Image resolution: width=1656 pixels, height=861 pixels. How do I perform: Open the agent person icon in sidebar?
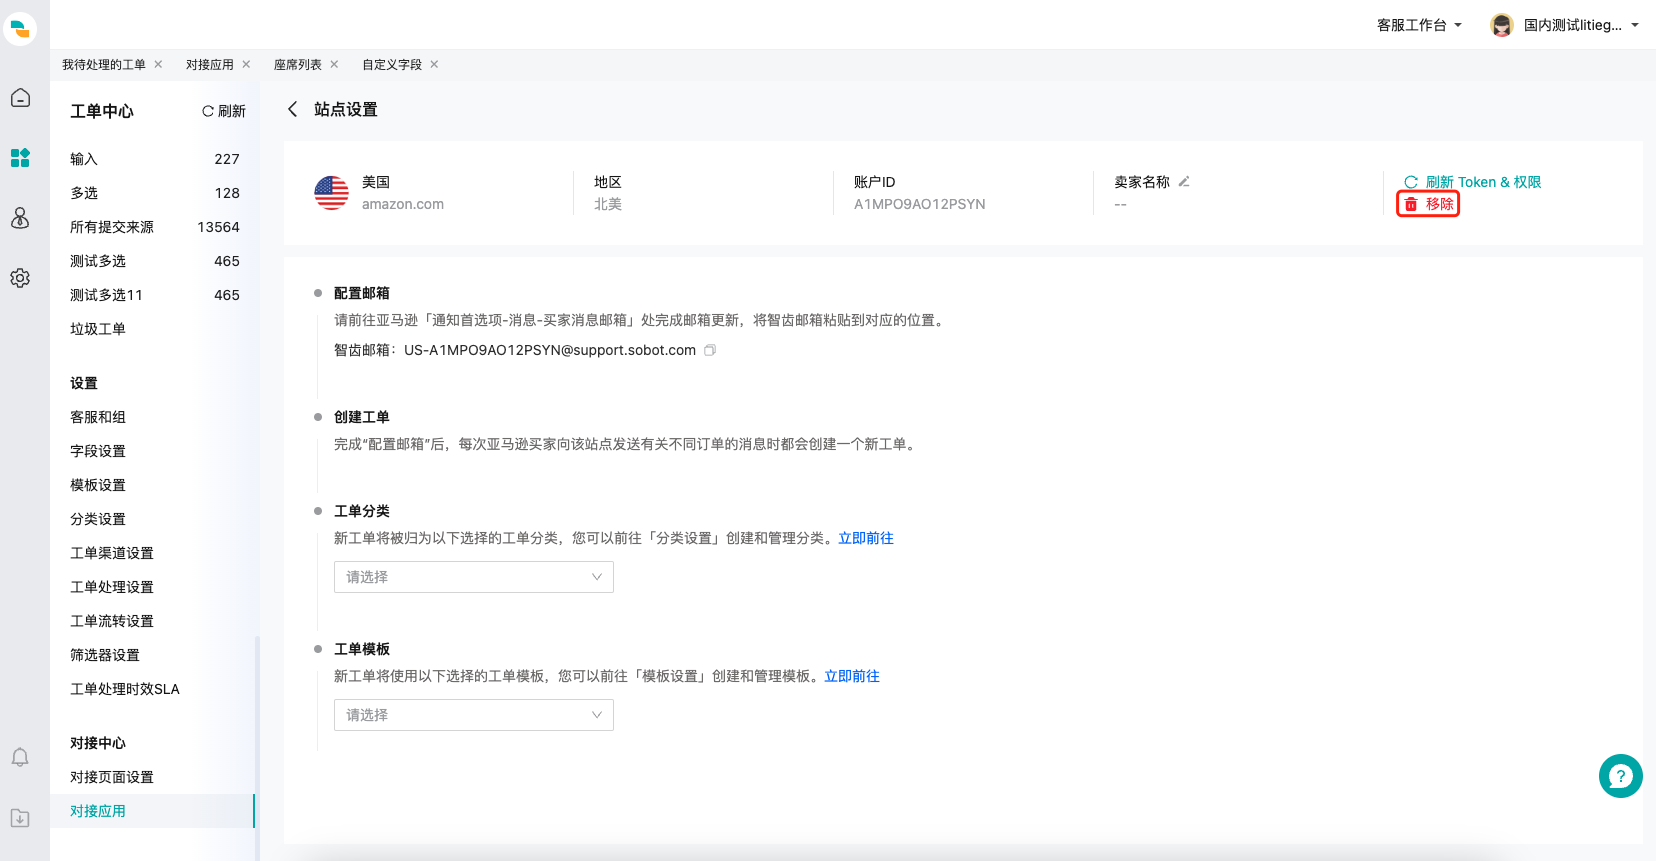point(20,218)
